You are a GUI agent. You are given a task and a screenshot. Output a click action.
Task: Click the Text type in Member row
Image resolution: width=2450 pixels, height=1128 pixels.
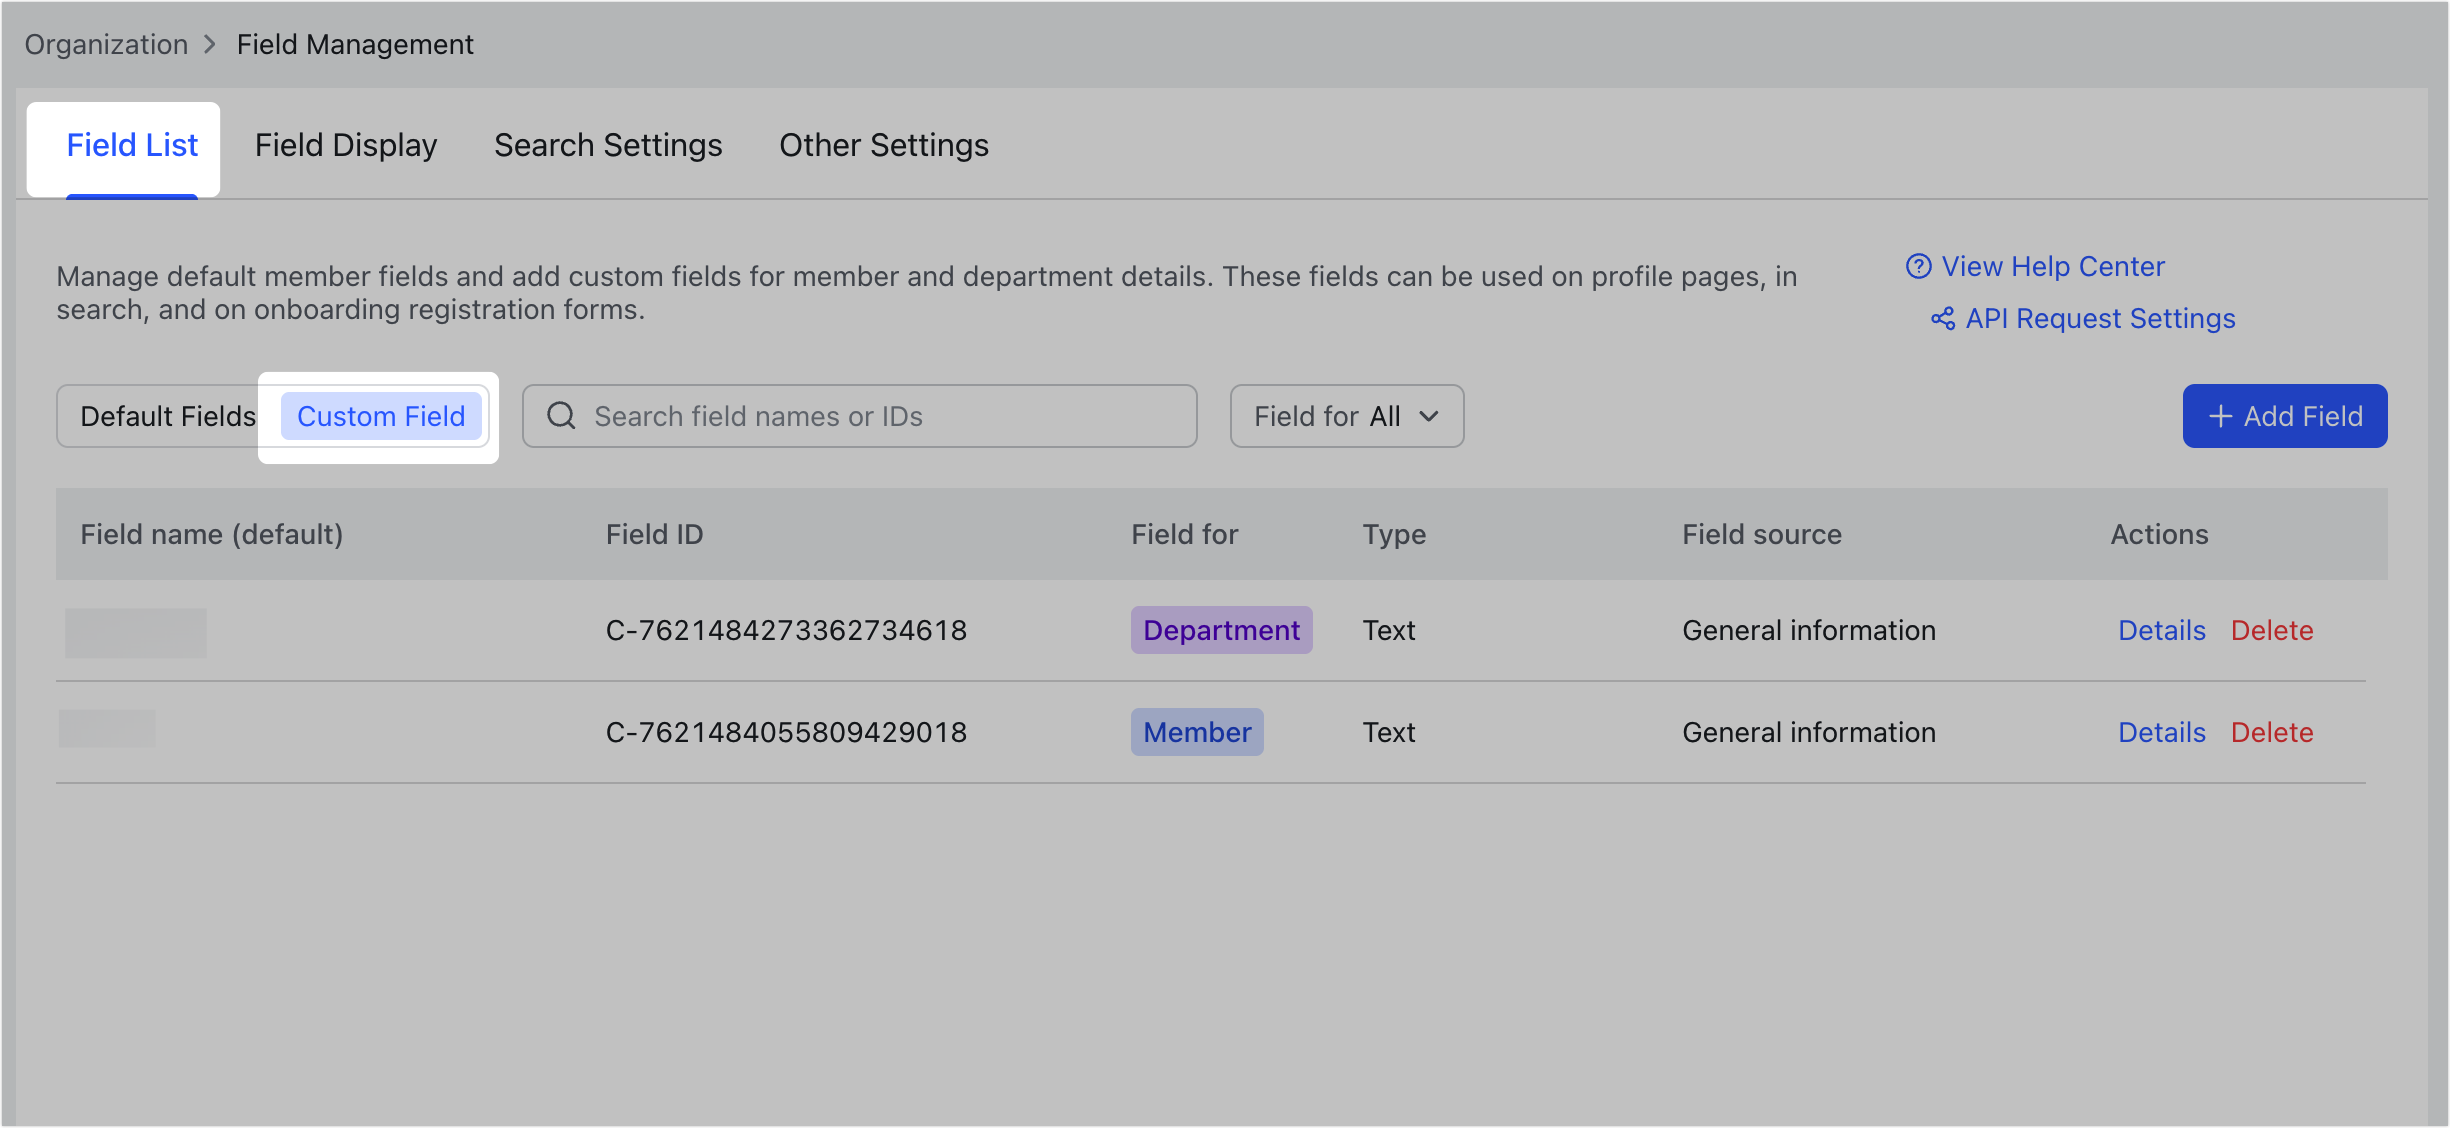point(1389,732)
